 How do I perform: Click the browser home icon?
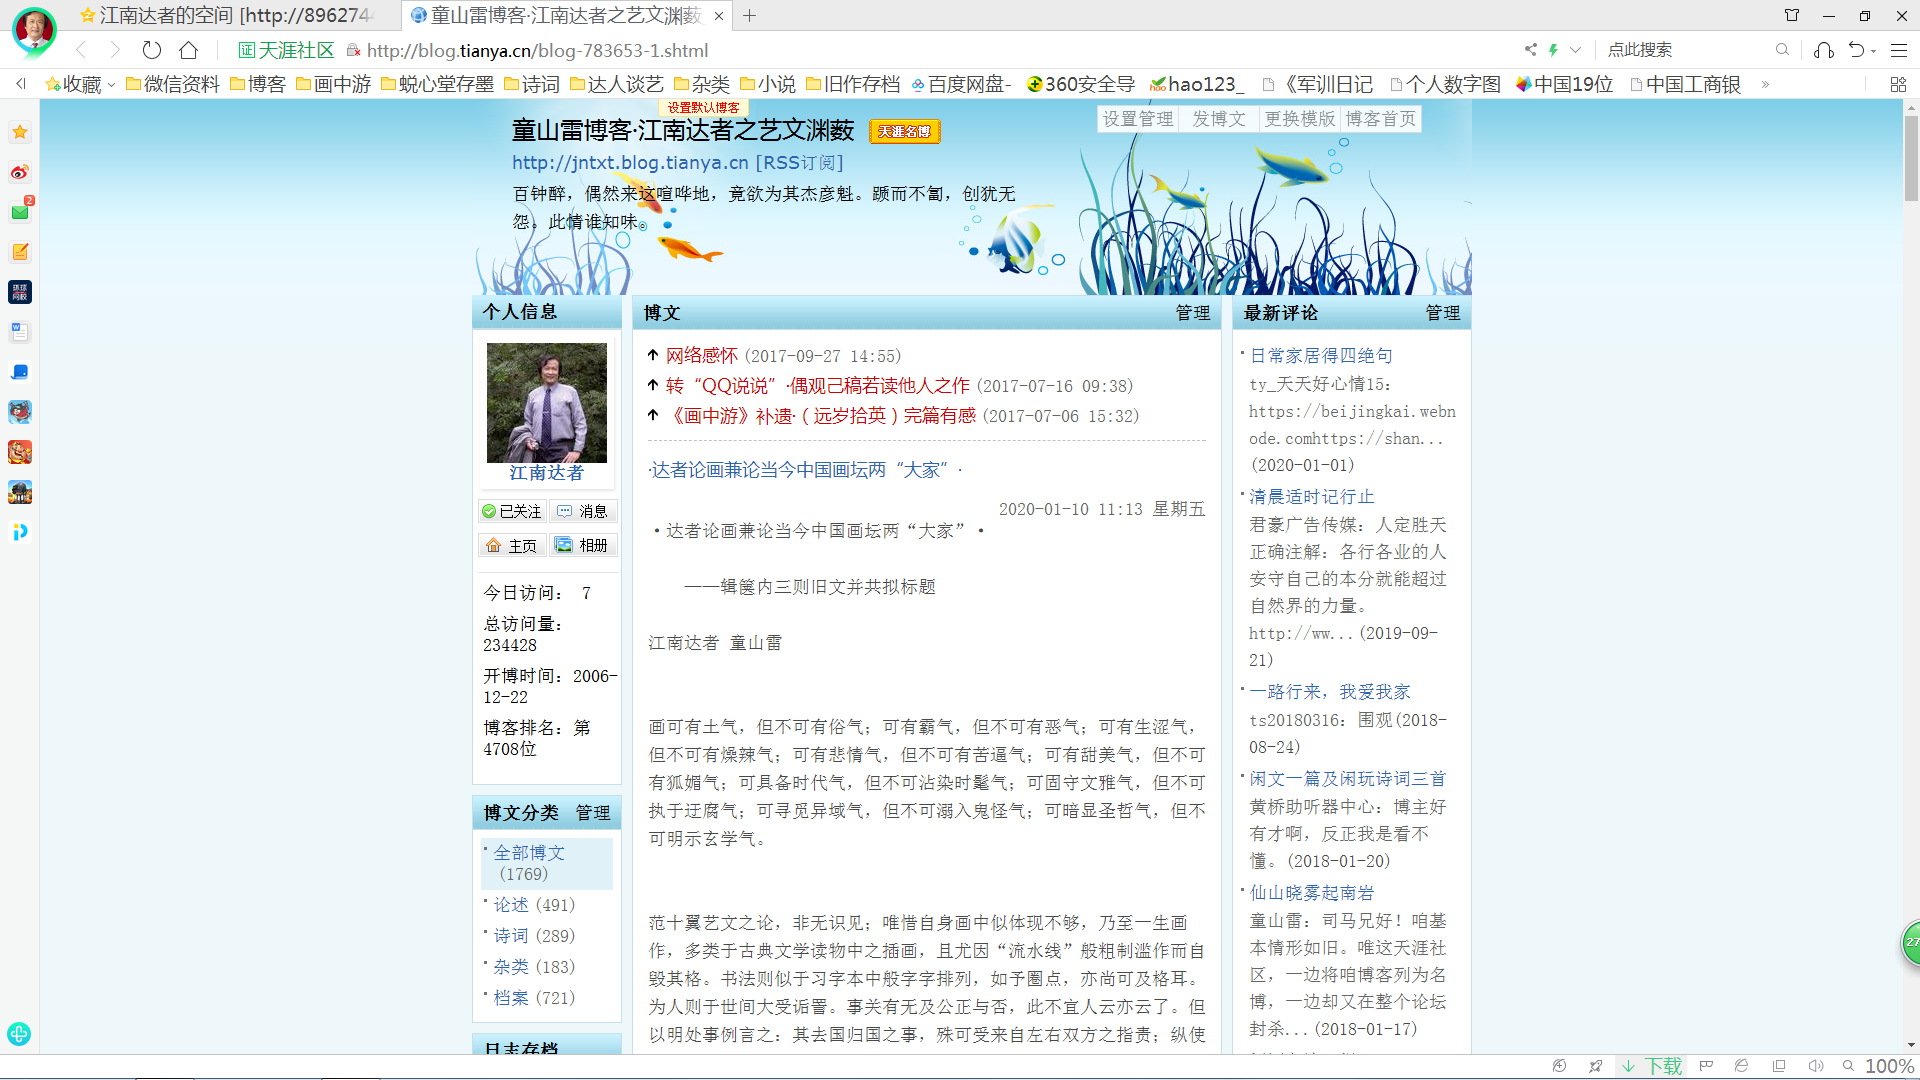click(x=187, y=50)
